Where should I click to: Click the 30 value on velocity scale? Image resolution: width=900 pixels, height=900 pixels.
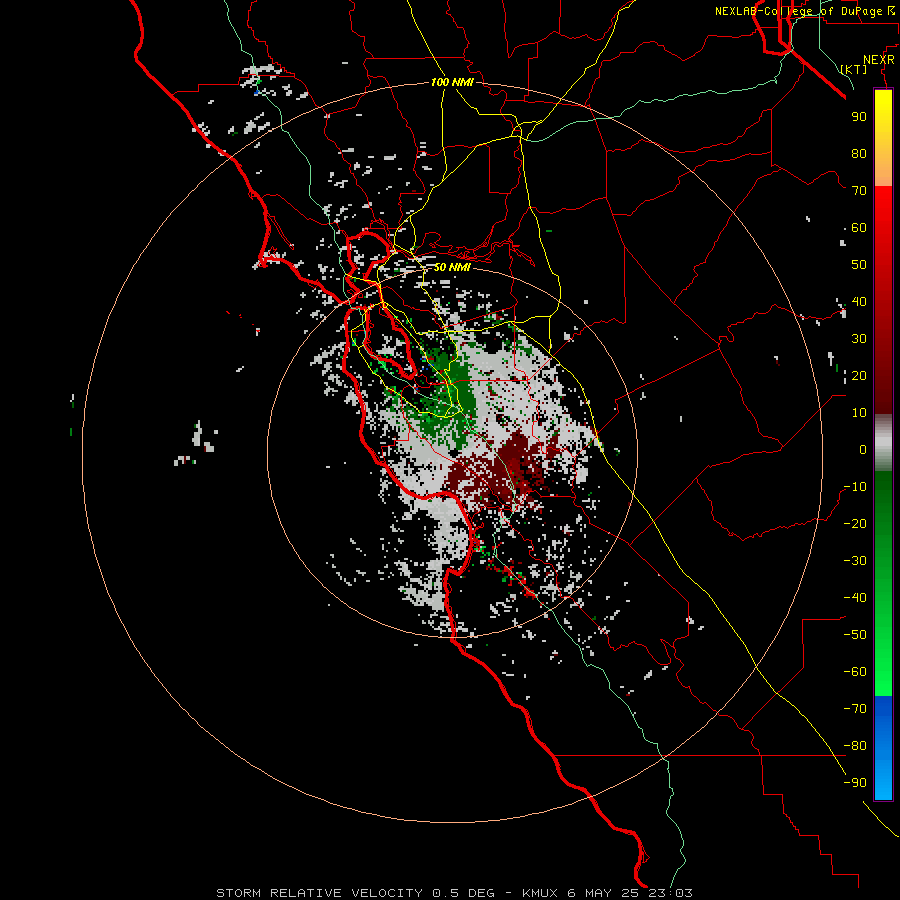coord(859,339)
